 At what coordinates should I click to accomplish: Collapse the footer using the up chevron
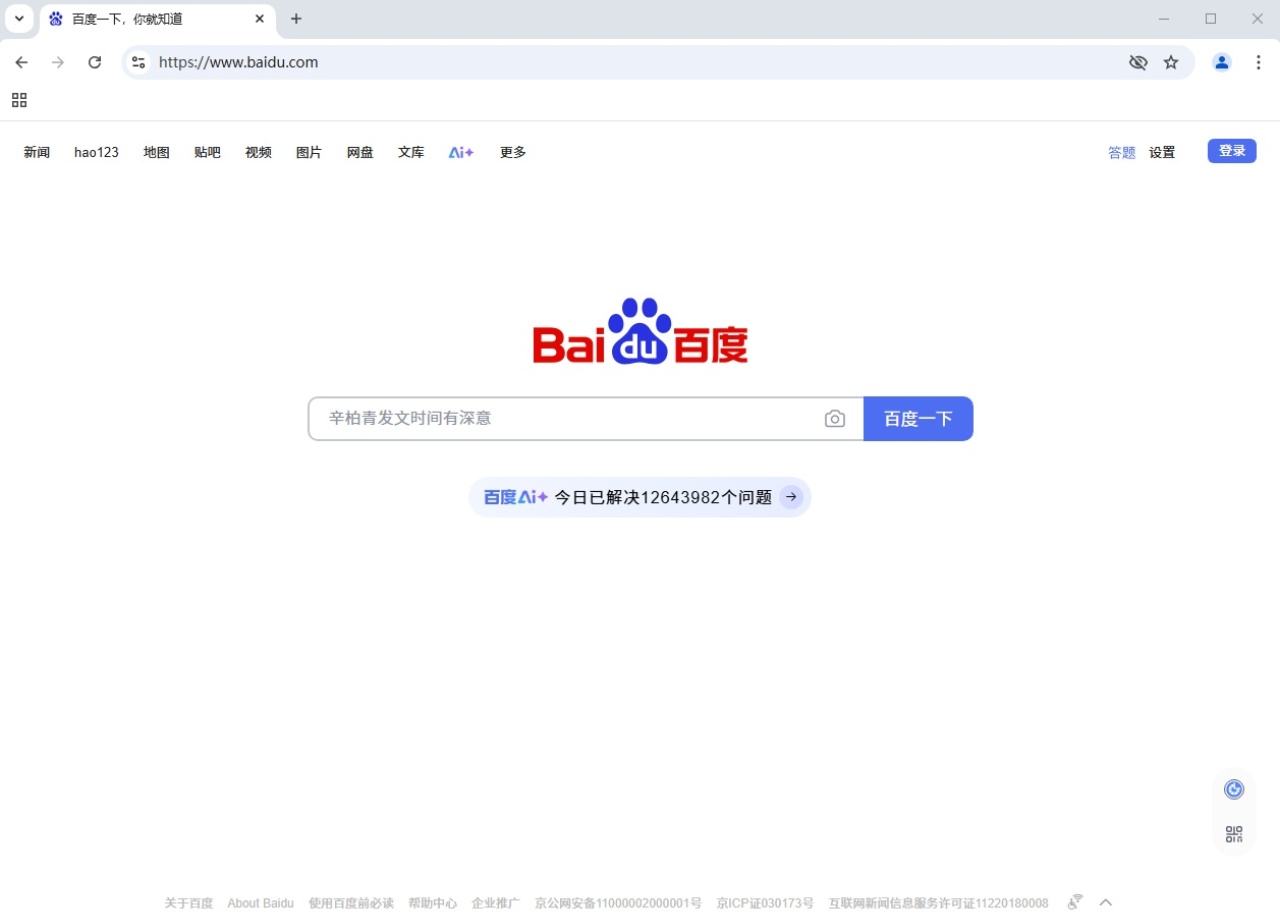[1106, 902]
